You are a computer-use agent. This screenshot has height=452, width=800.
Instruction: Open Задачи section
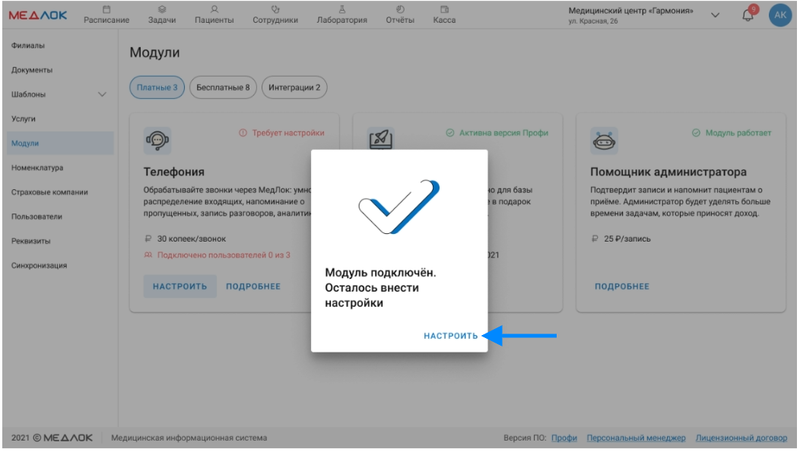pos(162,15)
